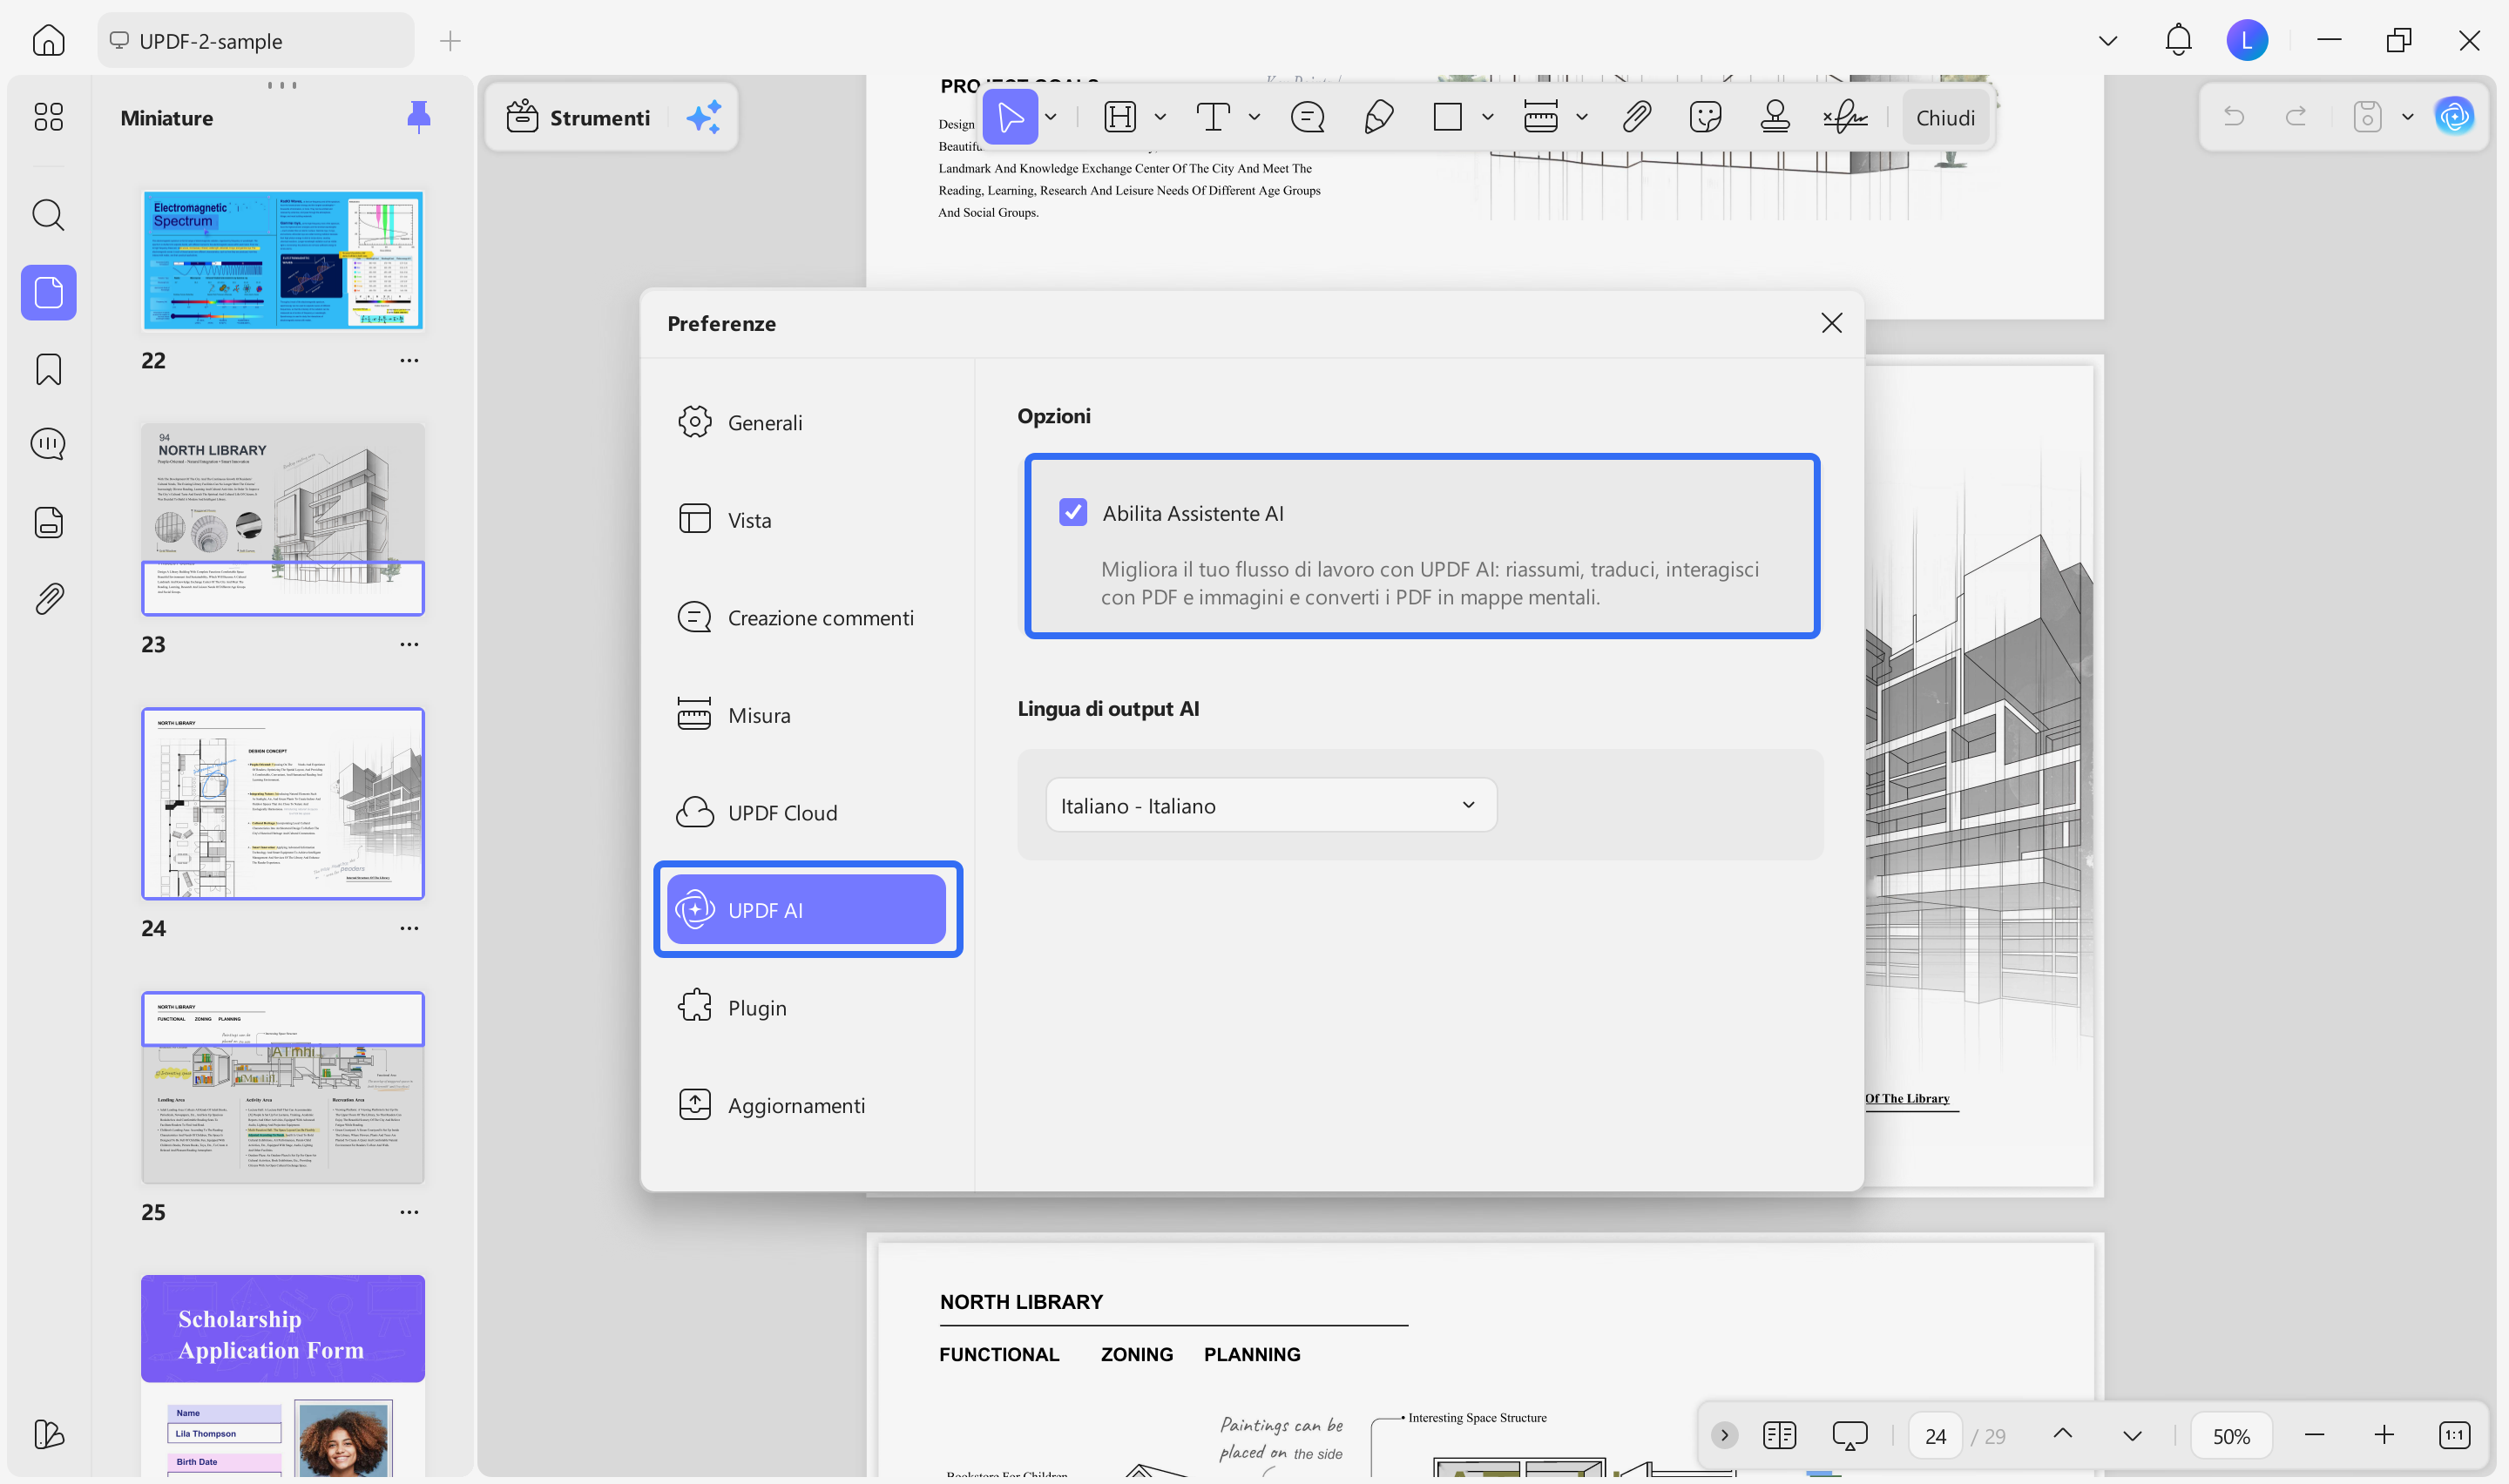
Task: Open notifications bell
Action: click(2178, 40)
